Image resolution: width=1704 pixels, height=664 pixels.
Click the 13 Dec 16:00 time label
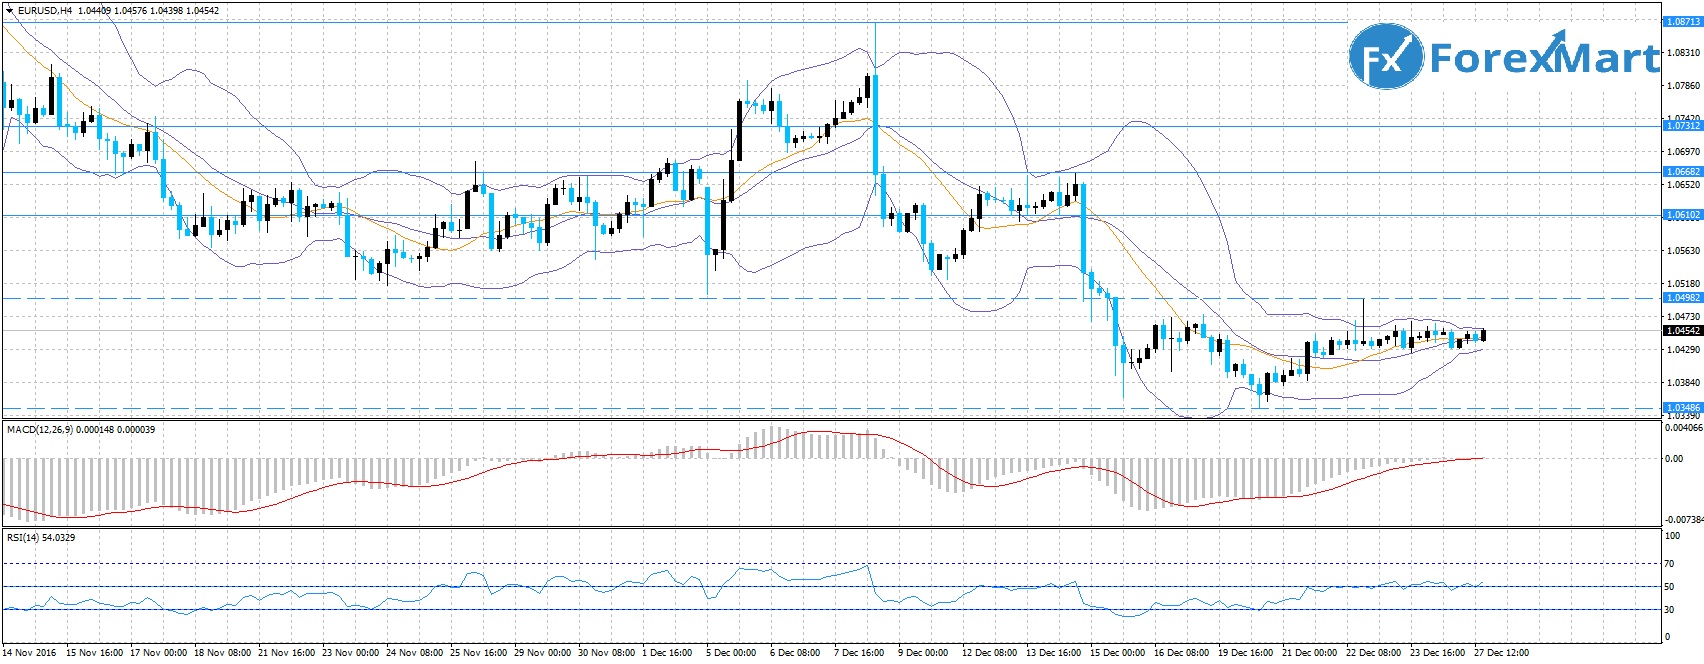coord(1054,653)
